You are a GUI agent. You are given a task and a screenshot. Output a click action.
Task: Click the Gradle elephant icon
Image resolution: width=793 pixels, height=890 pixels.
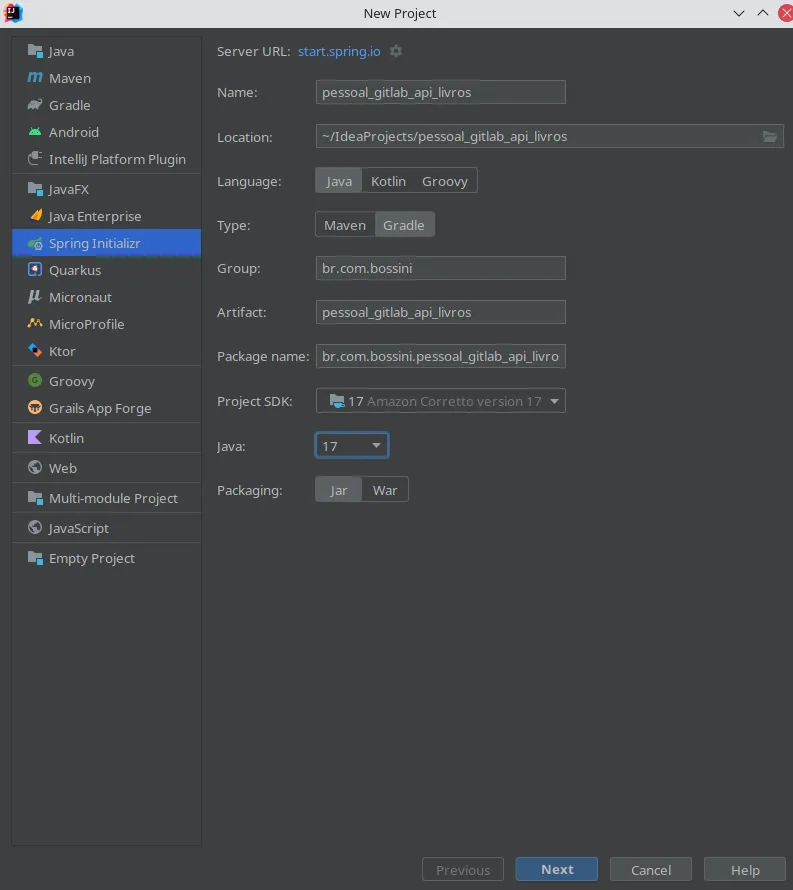[x=35, y=105]
